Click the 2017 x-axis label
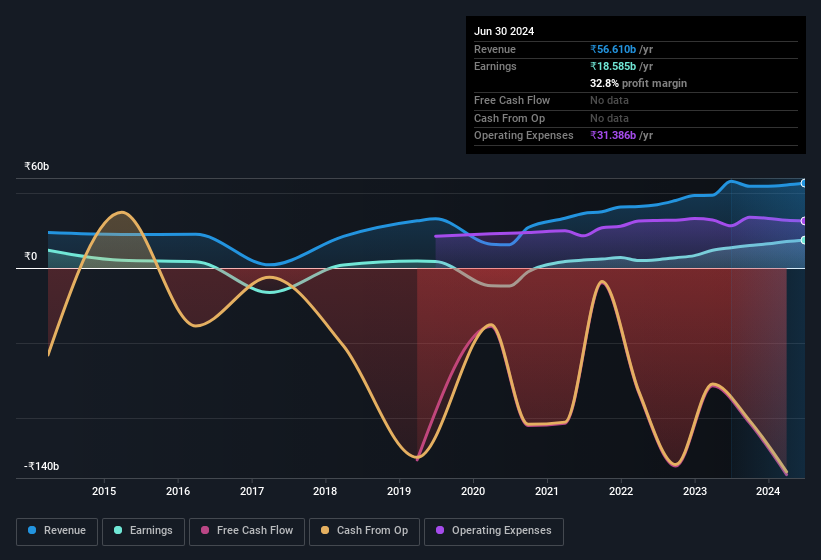 point(252,491)
